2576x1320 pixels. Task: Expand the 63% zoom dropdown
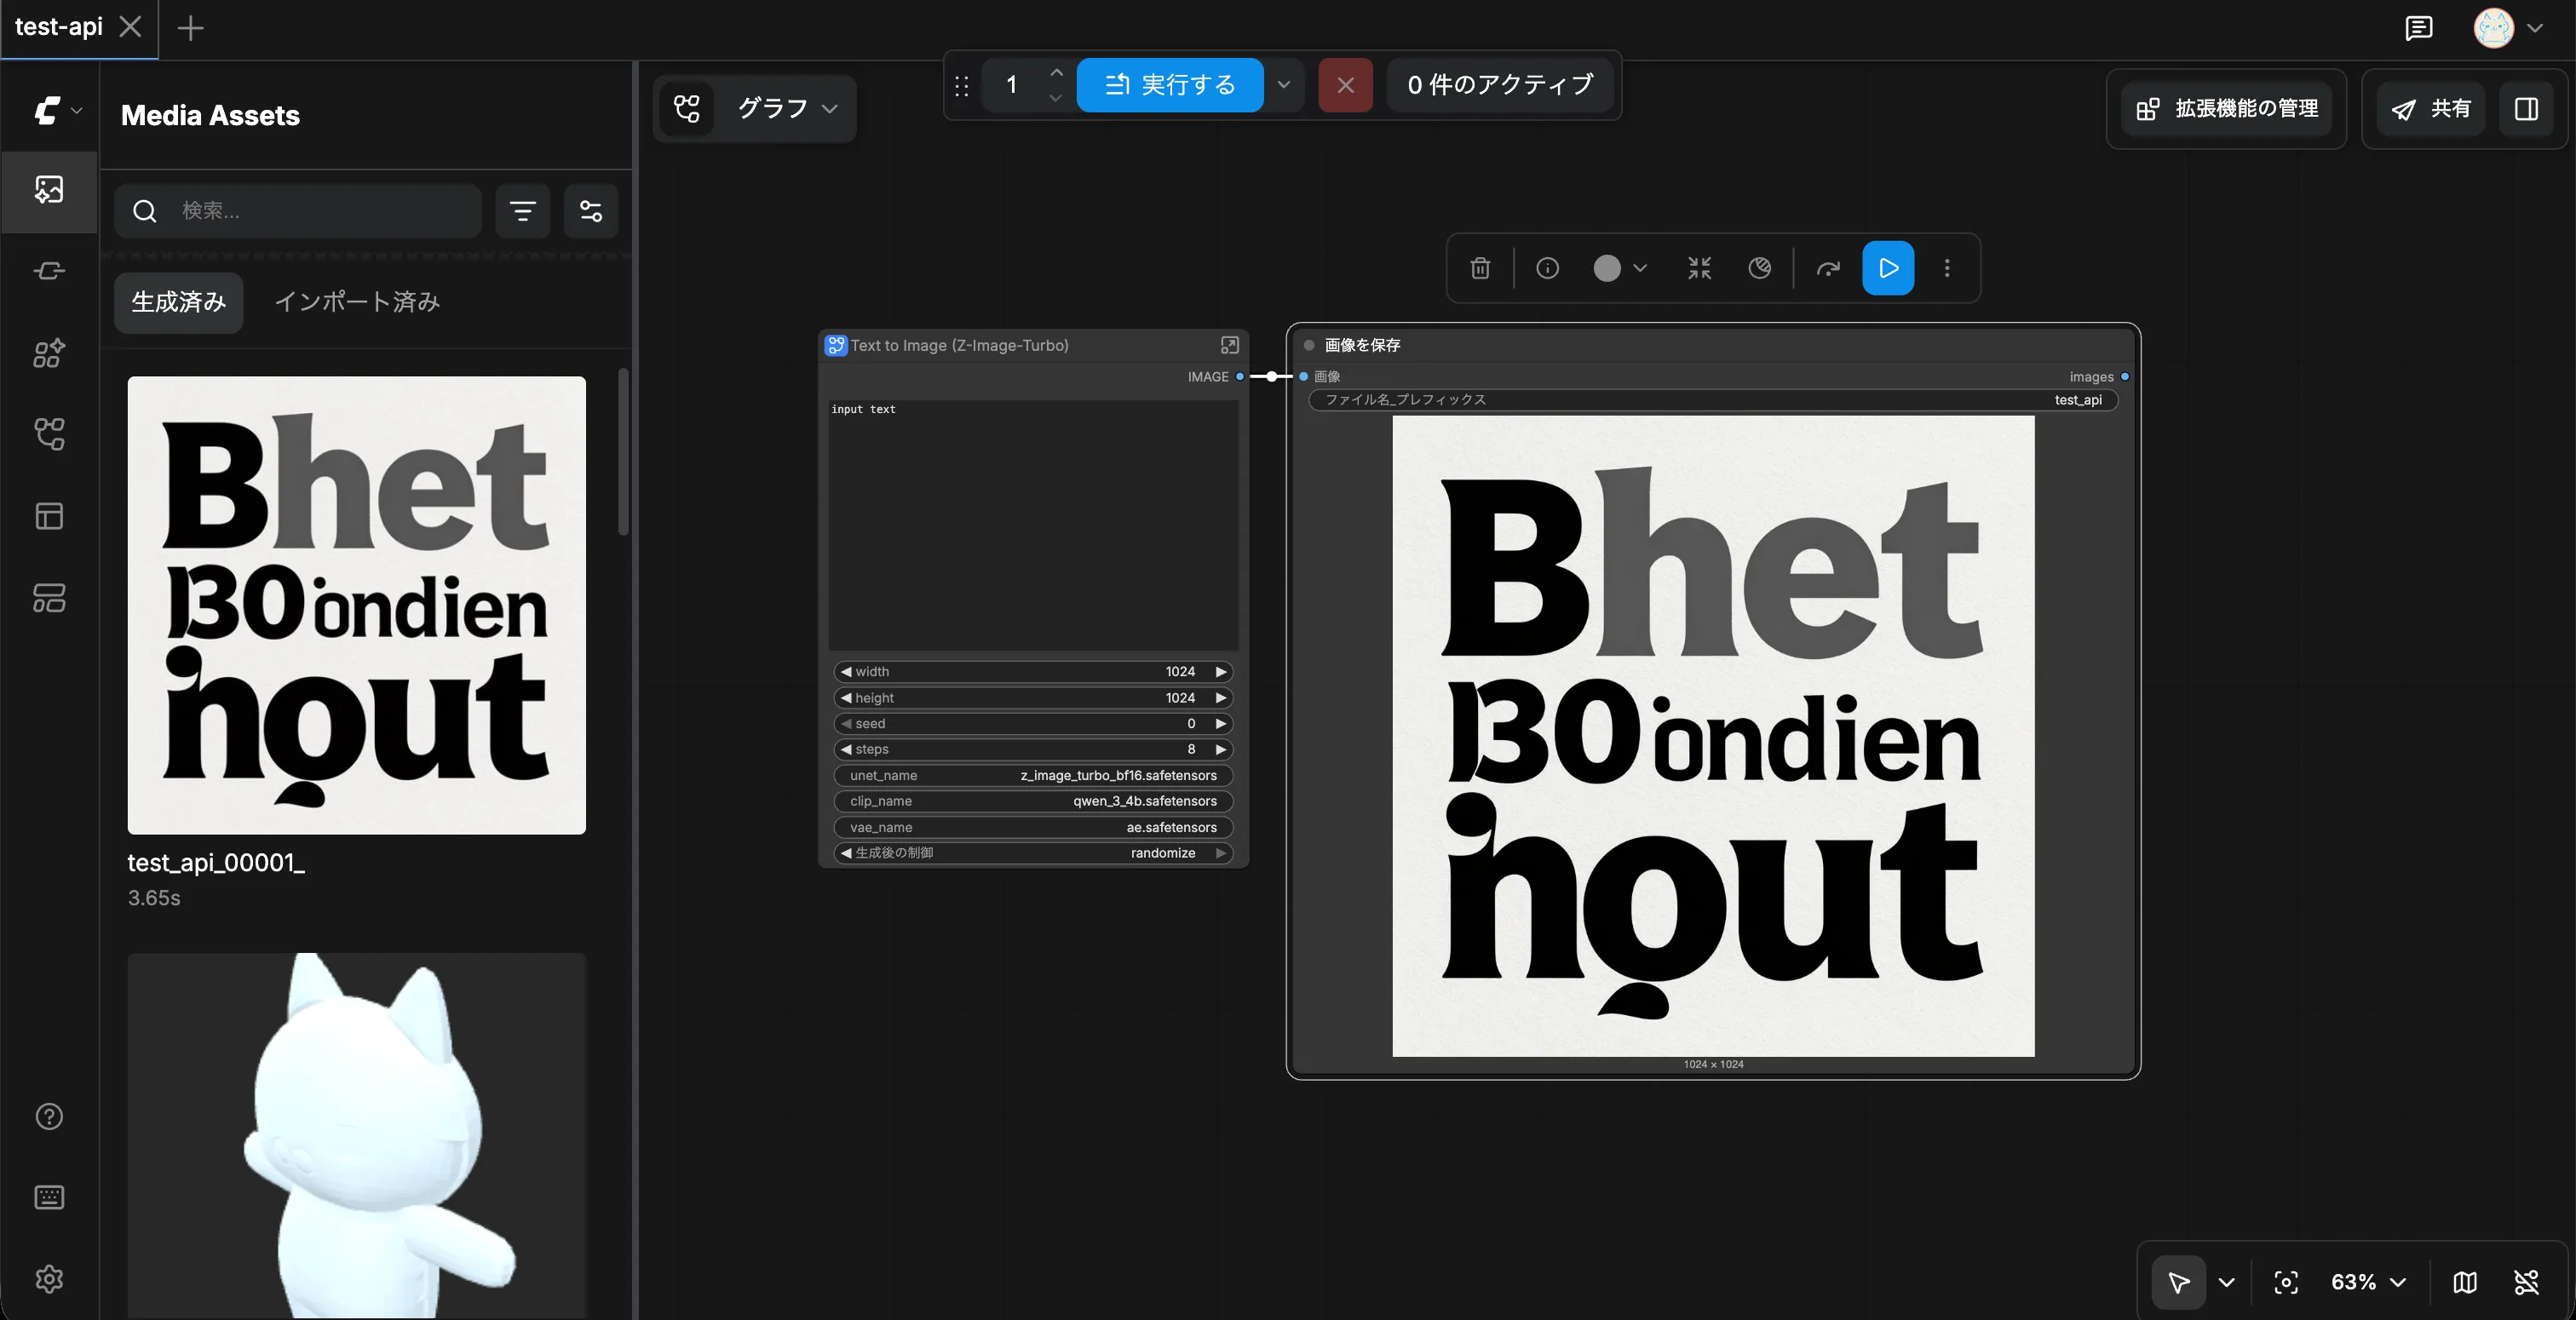[x=2368, y=1282]
